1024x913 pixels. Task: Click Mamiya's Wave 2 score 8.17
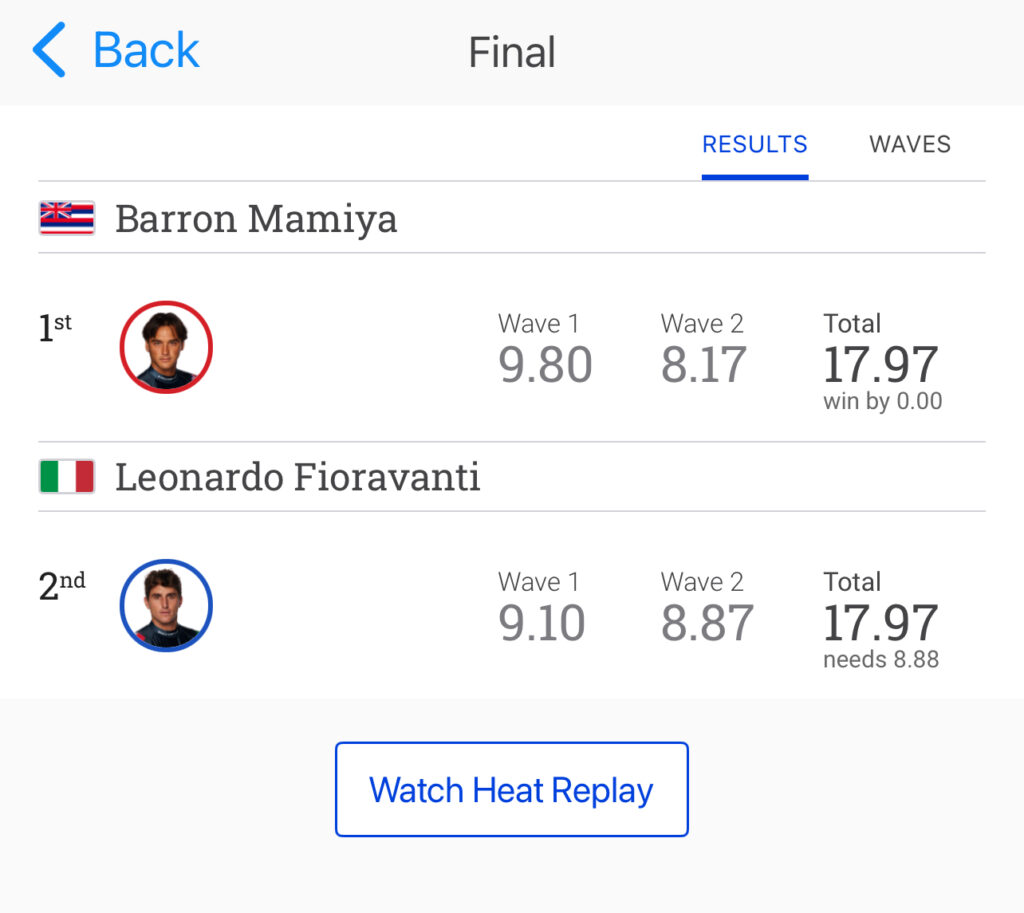(x=703, y=365)
